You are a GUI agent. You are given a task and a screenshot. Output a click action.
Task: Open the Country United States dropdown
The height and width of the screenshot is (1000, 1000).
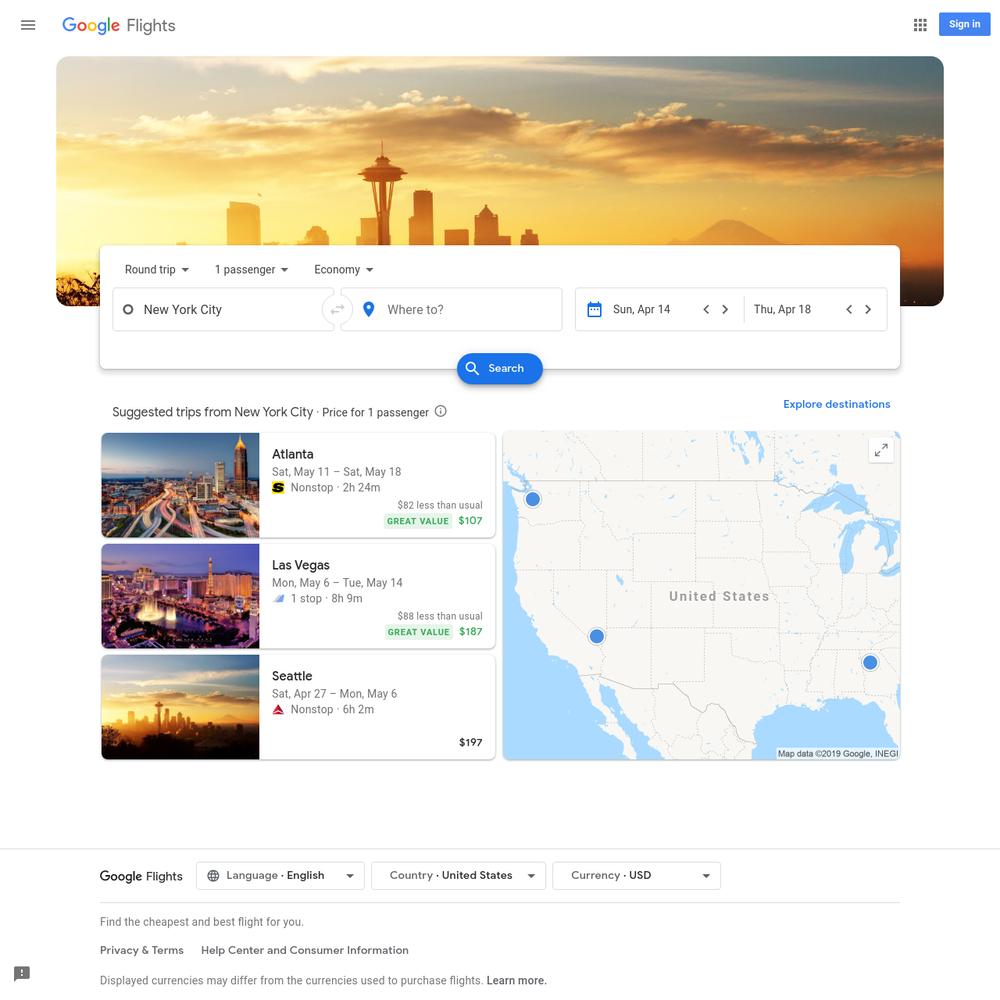[x=459, y=876]
